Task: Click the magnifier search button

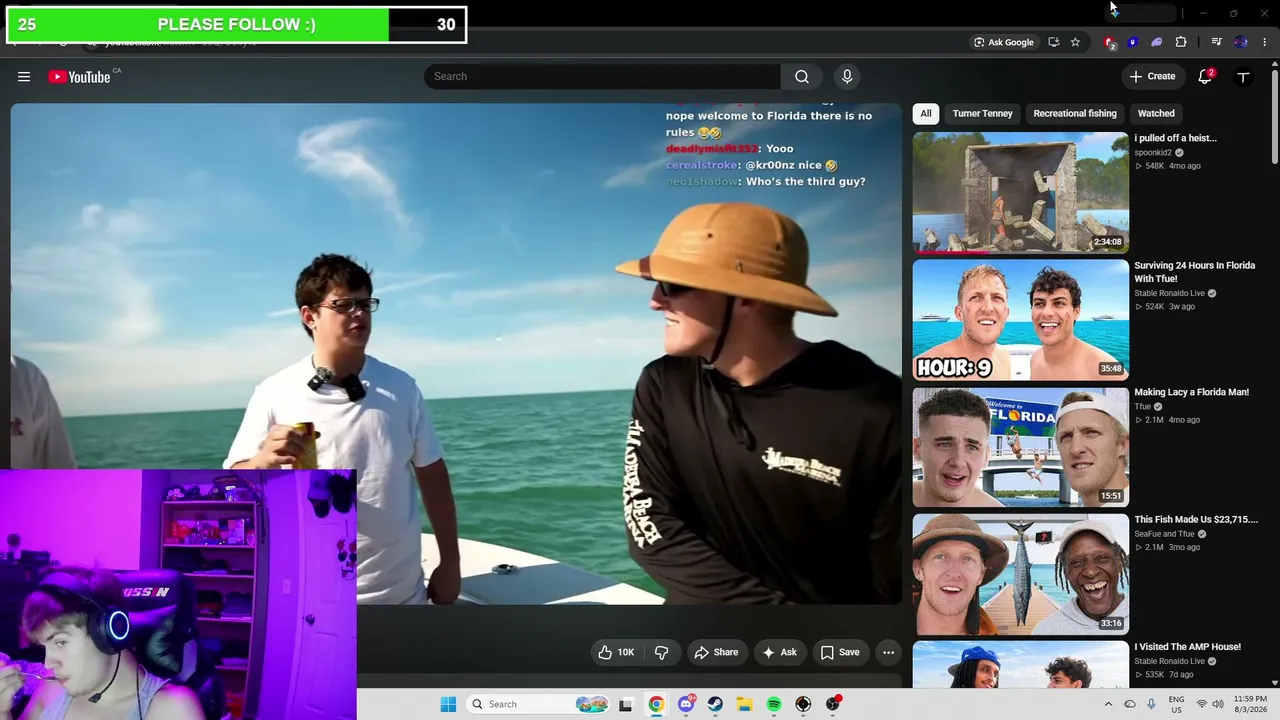Action: click(x=802, y=77)
